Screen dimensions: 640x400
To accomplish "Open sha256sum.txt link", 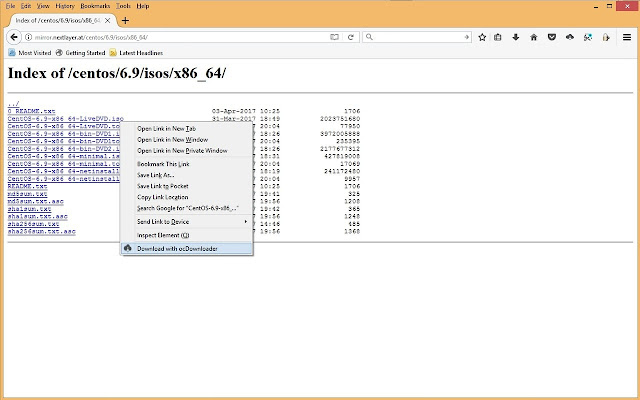I will pos(33,224).
